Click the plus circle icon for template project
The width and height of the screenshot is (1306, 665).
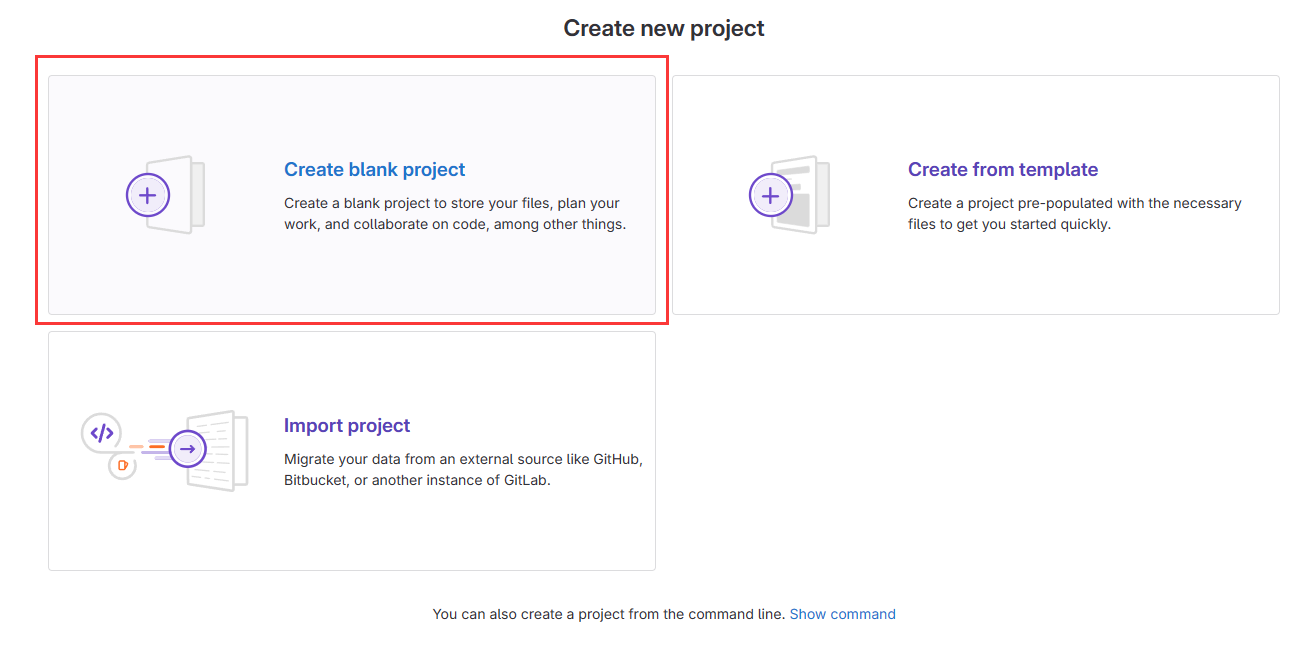pyautogui.click(x=770, y=195)
